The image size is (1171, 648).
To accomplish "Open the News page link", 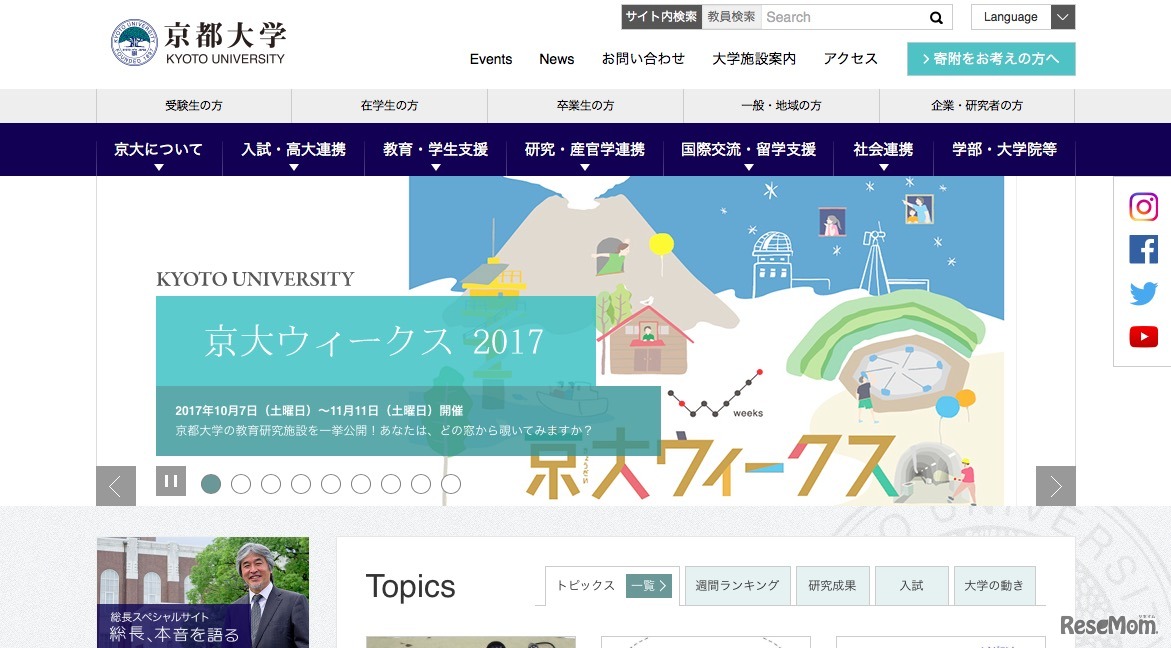I will [556, 59].
